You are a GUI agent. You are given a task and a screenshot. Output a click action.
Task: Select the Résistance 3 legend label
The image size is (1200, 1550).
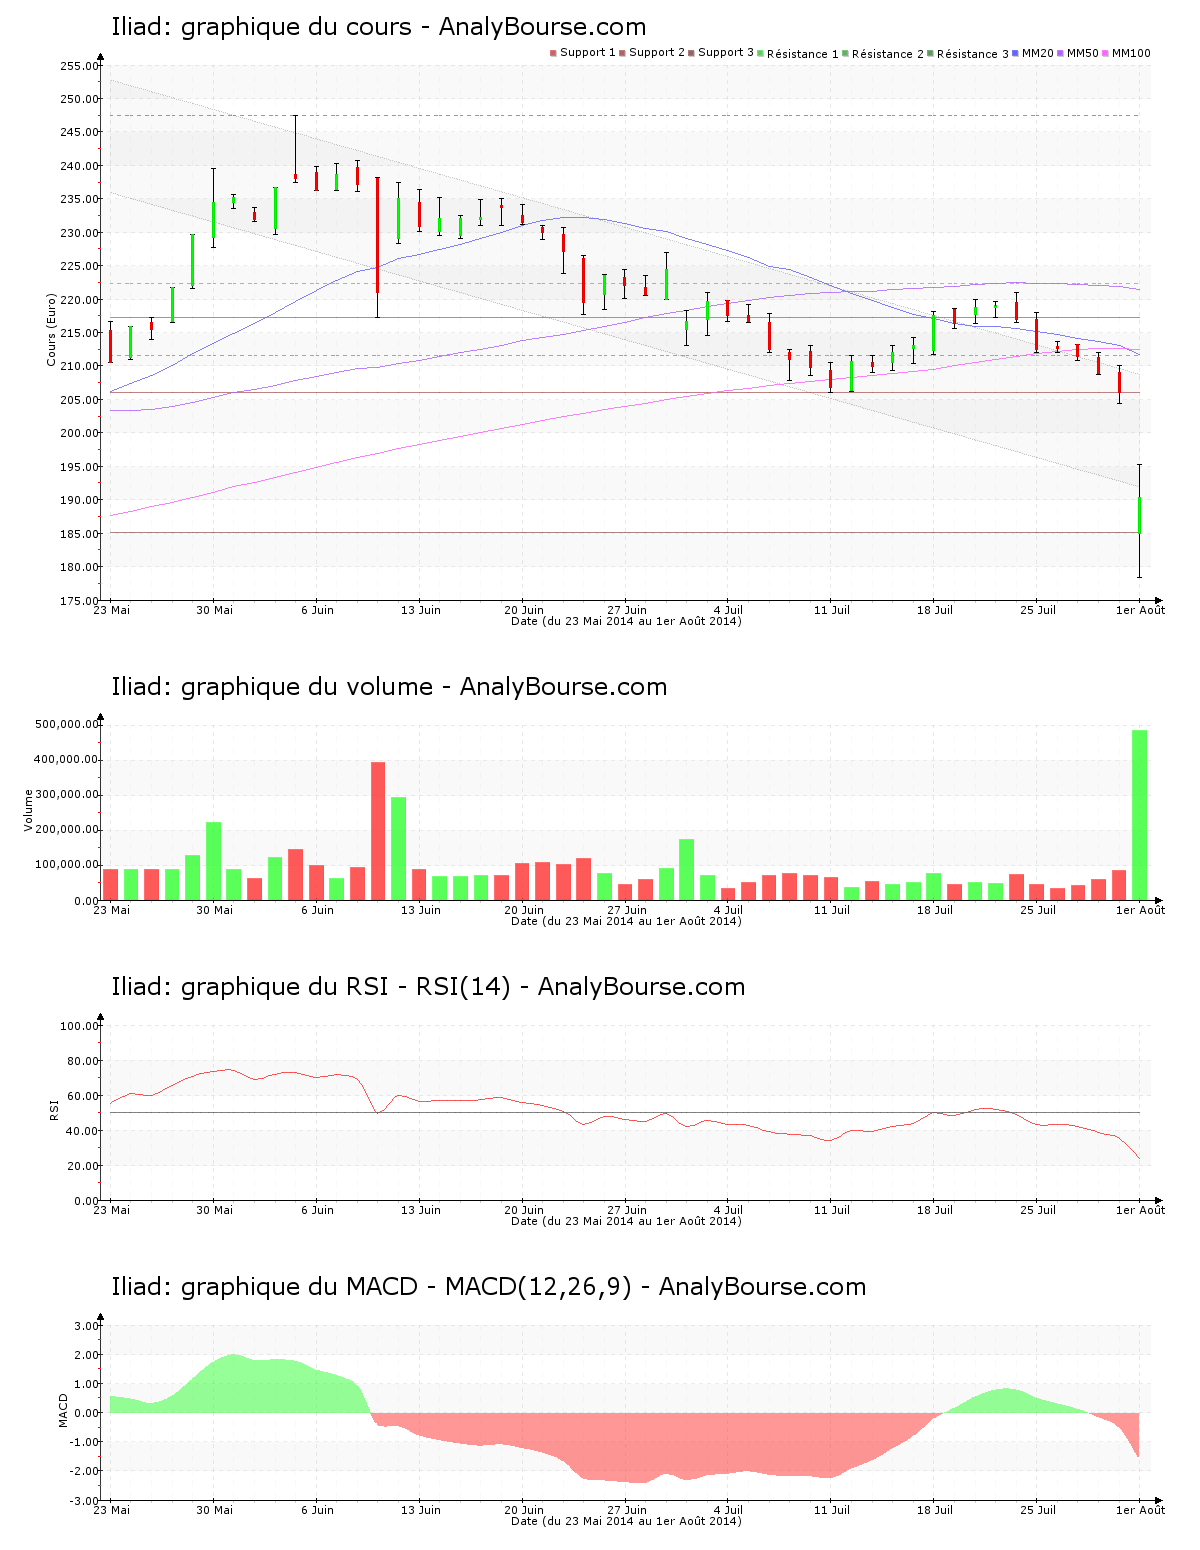pos(973,53)
